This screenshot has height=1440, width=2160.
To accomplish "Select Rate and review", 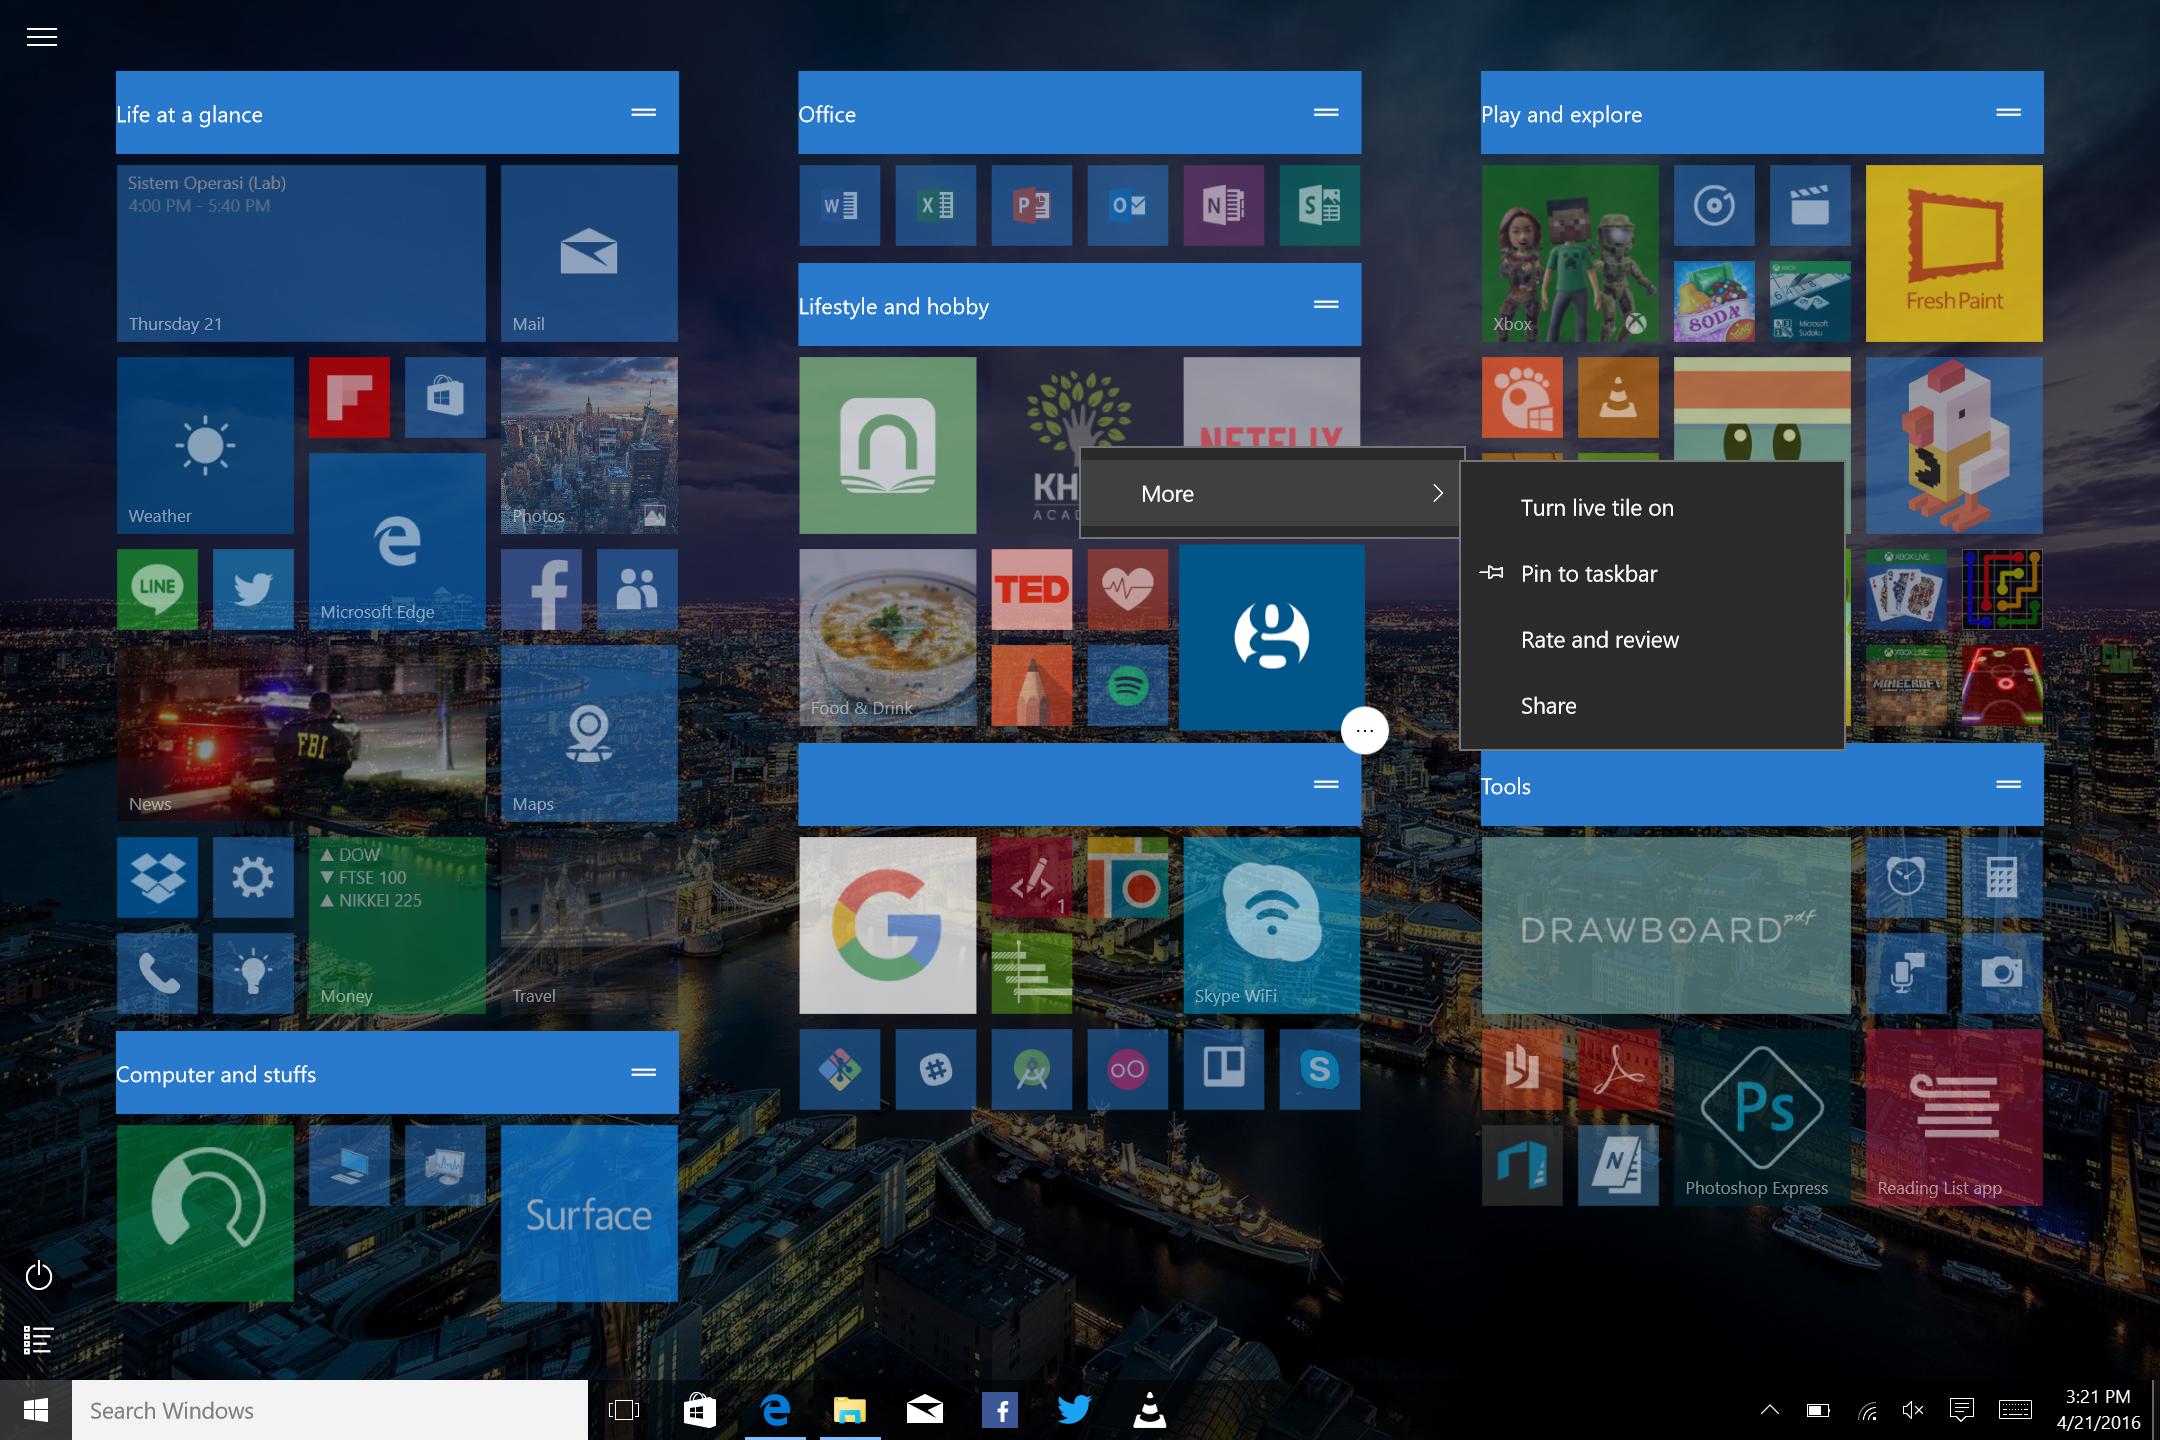I will tap(1652, 640).
